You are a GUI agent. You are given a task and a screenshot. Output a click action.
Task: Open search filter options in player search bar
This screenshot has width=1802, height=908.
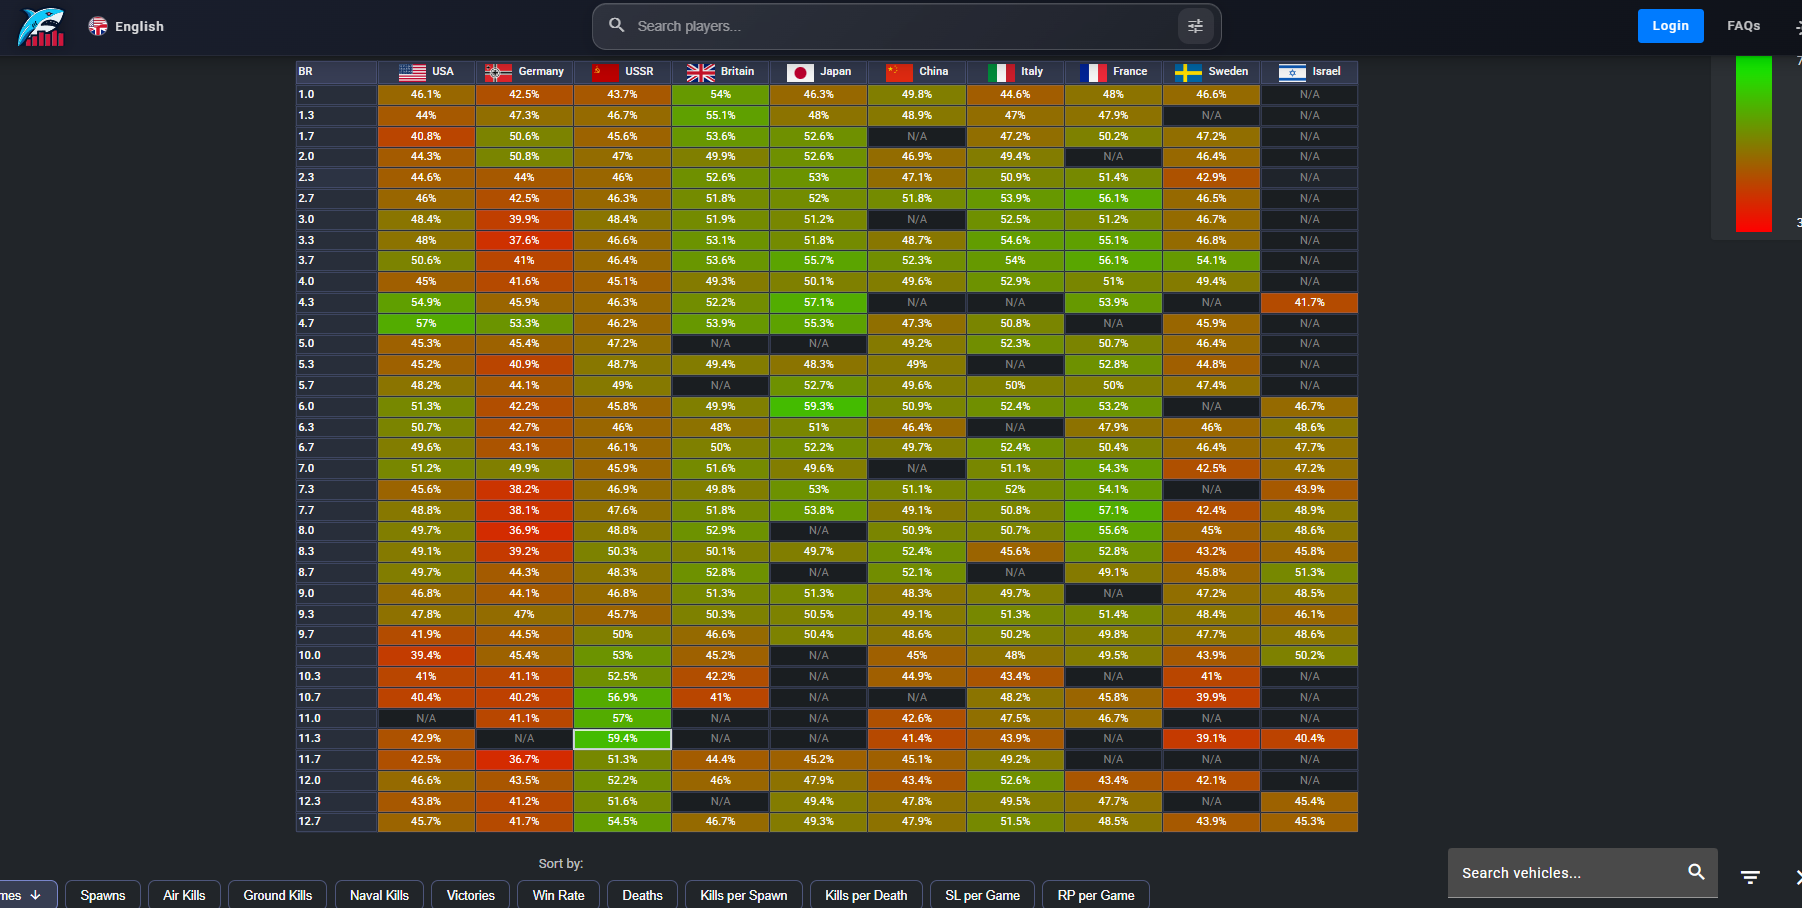pyautogui.click(x=1195, y=27)
